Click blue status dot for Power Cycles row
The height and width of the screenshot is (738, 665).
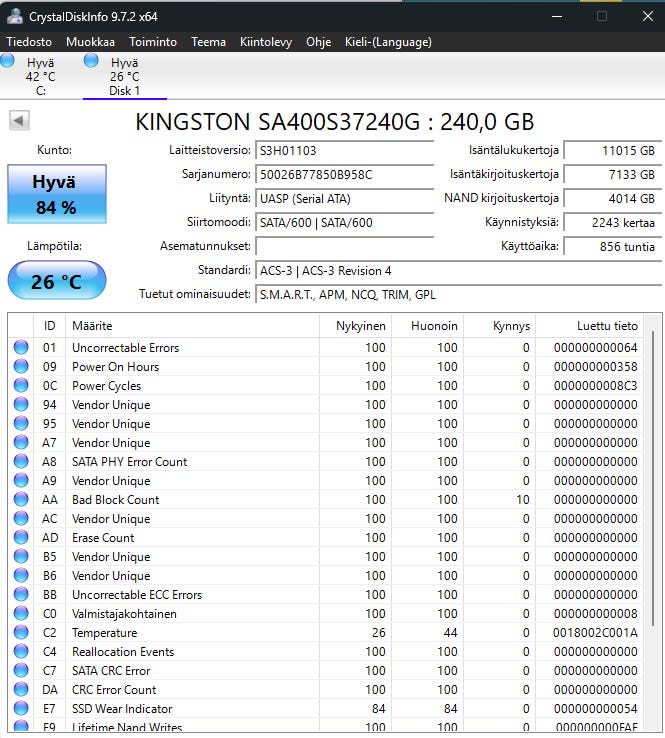(x=21, y=385)
